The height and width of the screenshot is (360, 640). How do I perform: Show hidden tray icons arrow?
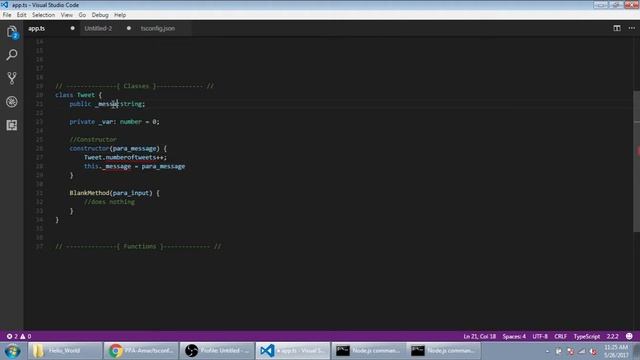[547, 351]
